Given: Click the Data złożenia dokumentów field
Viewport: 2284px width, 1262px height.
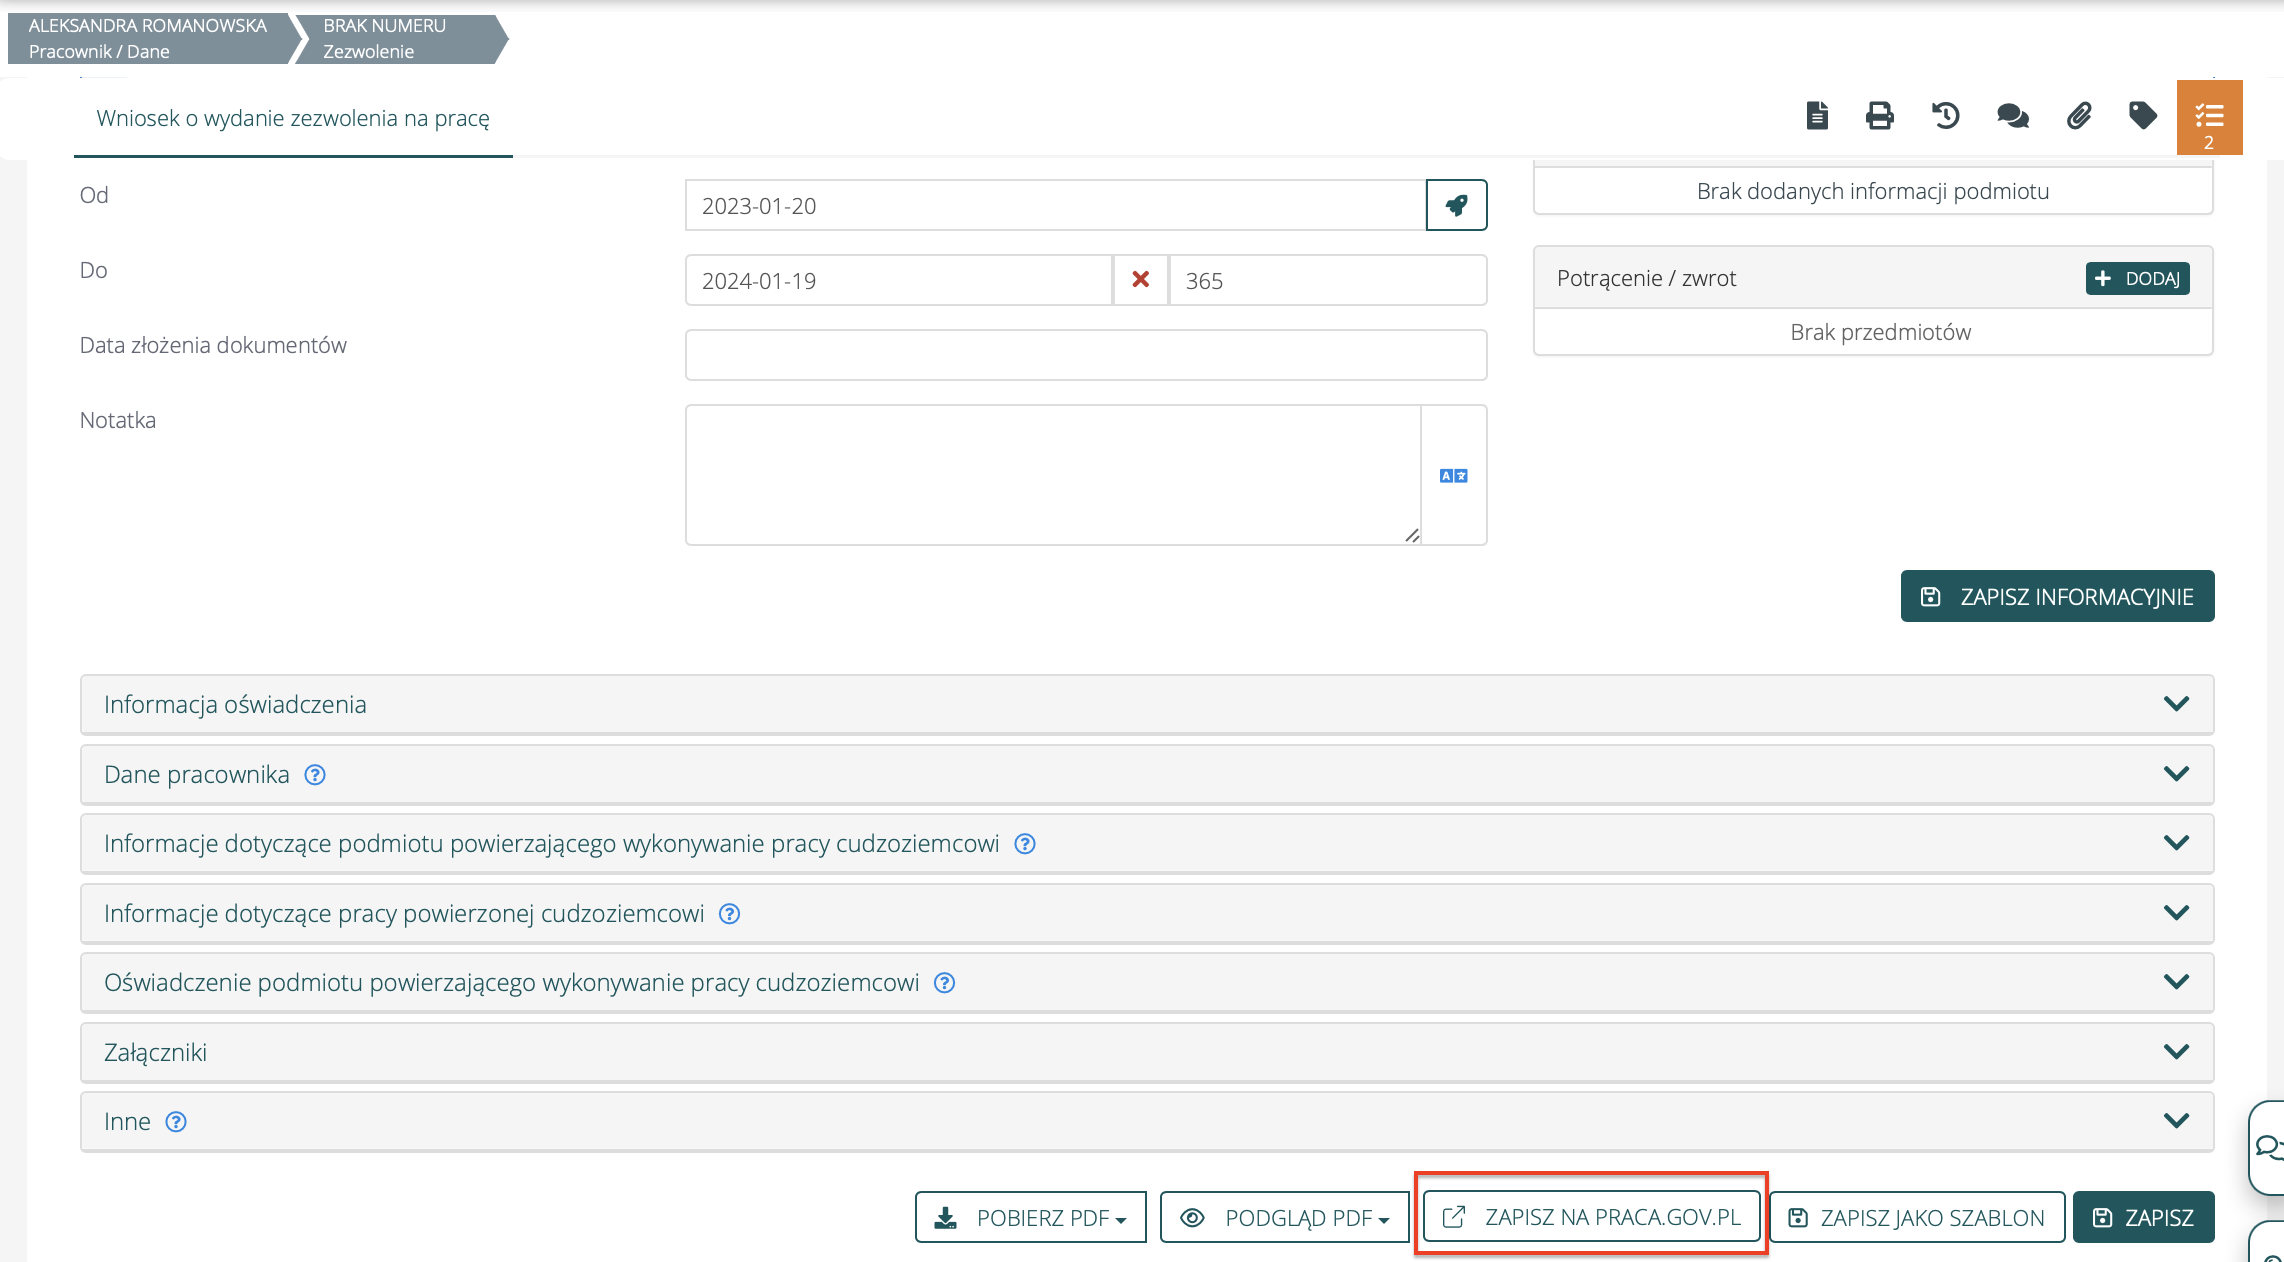Looking at the screenshot, I should (1085, 355).
